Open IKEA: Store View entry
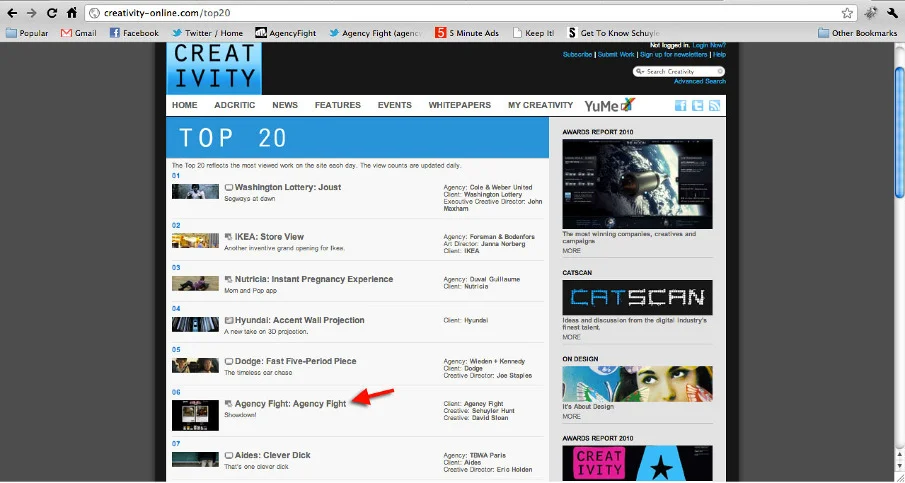Viewport: 905px width, 483px height. click(269, 237)
